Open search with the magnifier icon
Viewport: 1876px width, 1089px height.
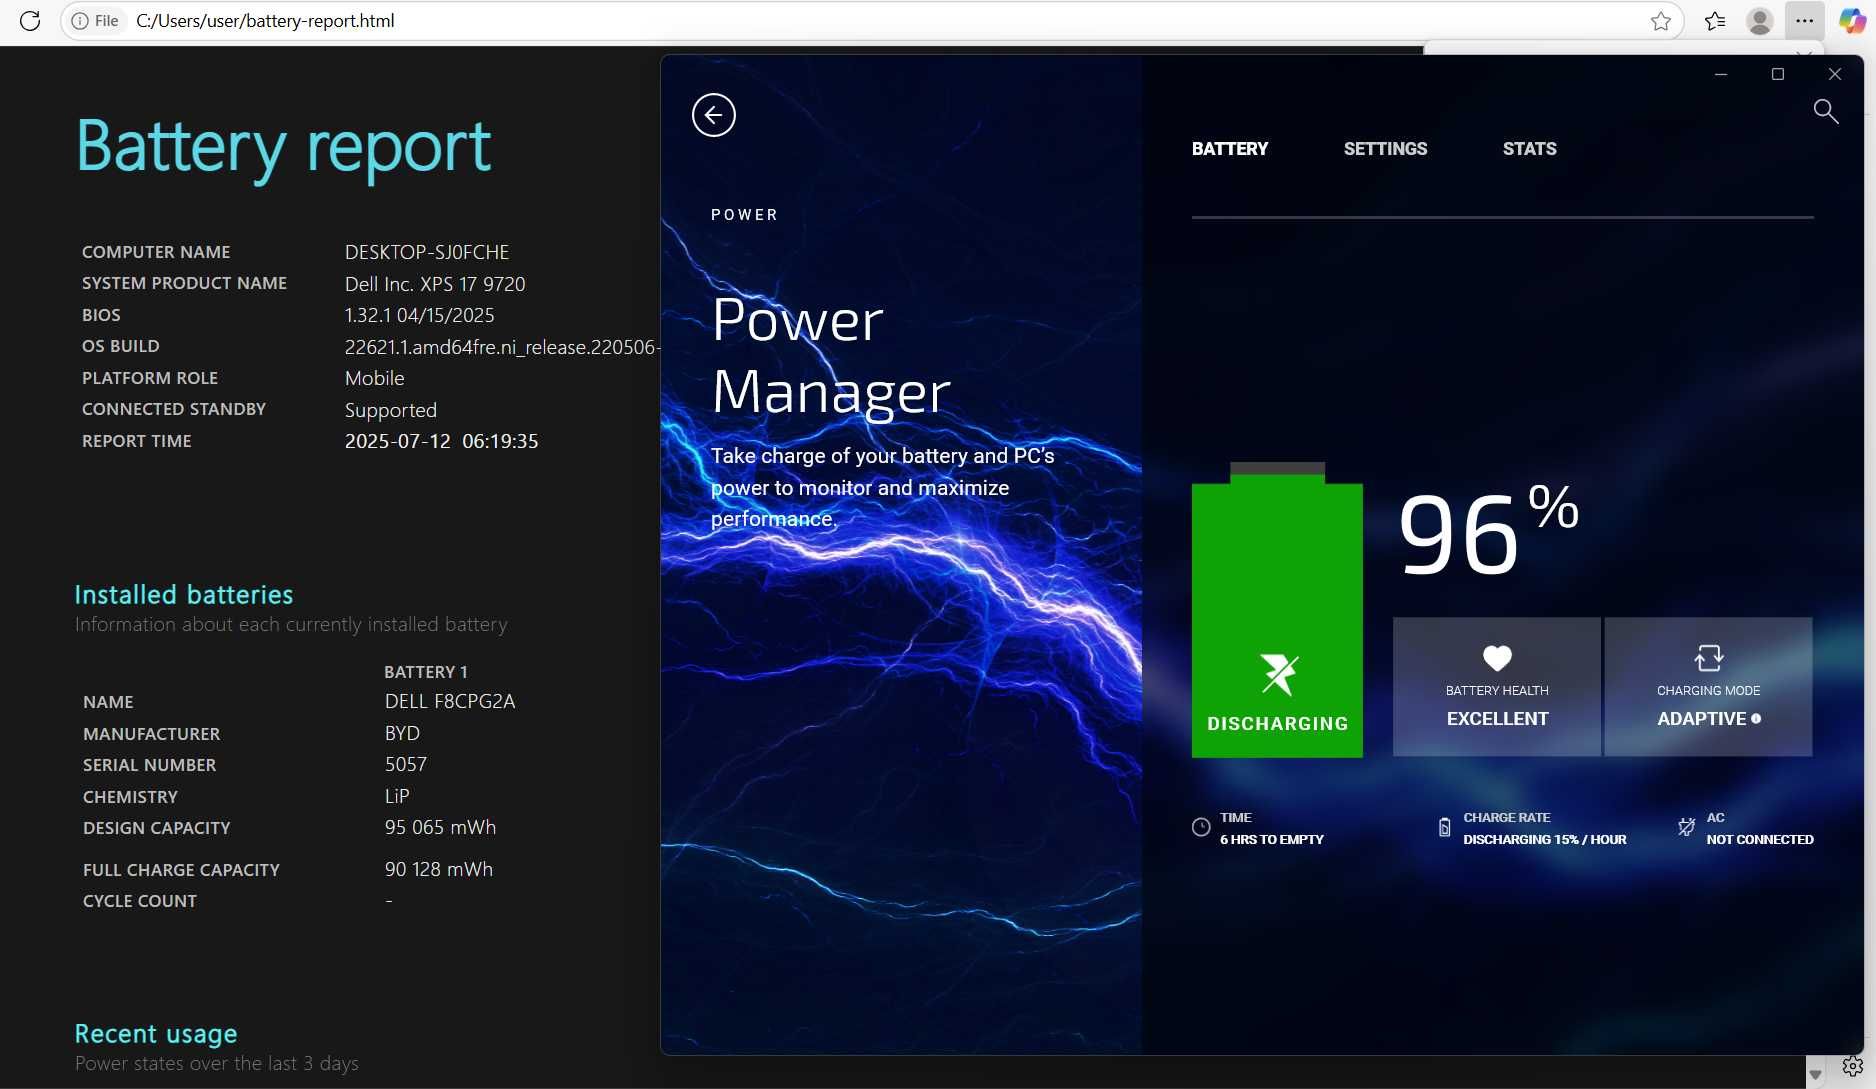[1825, 111]
